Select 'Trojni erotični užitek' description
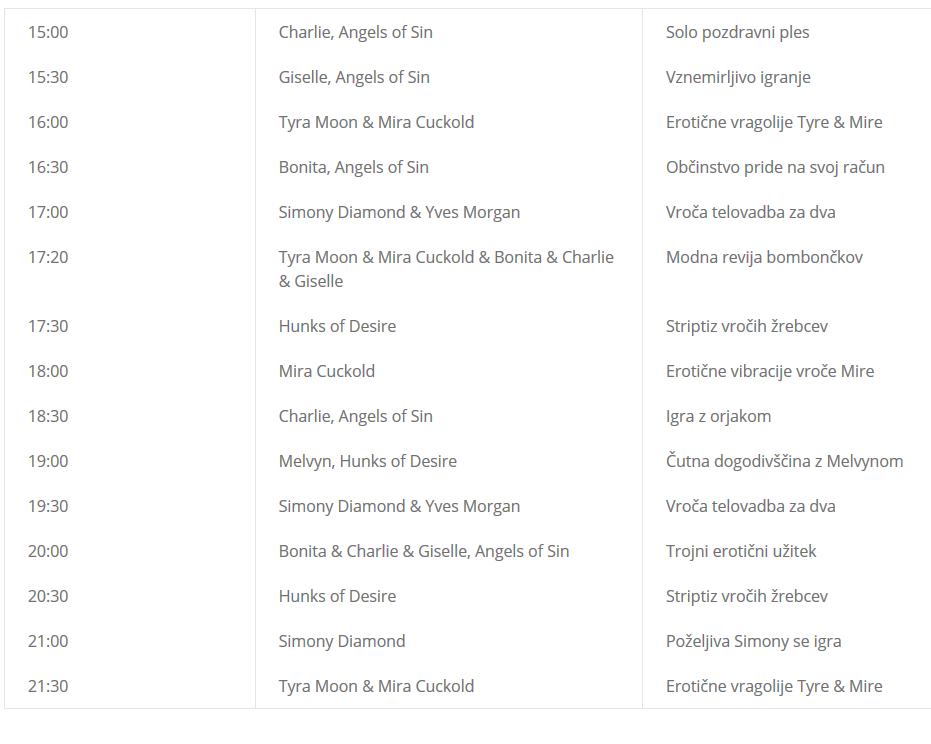 coord(740,551)
